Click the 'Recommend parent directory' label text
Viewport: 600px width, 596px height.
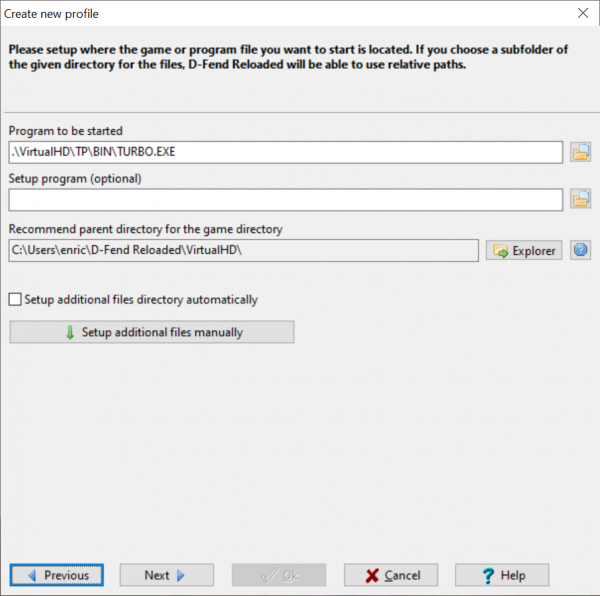[146, 229]
